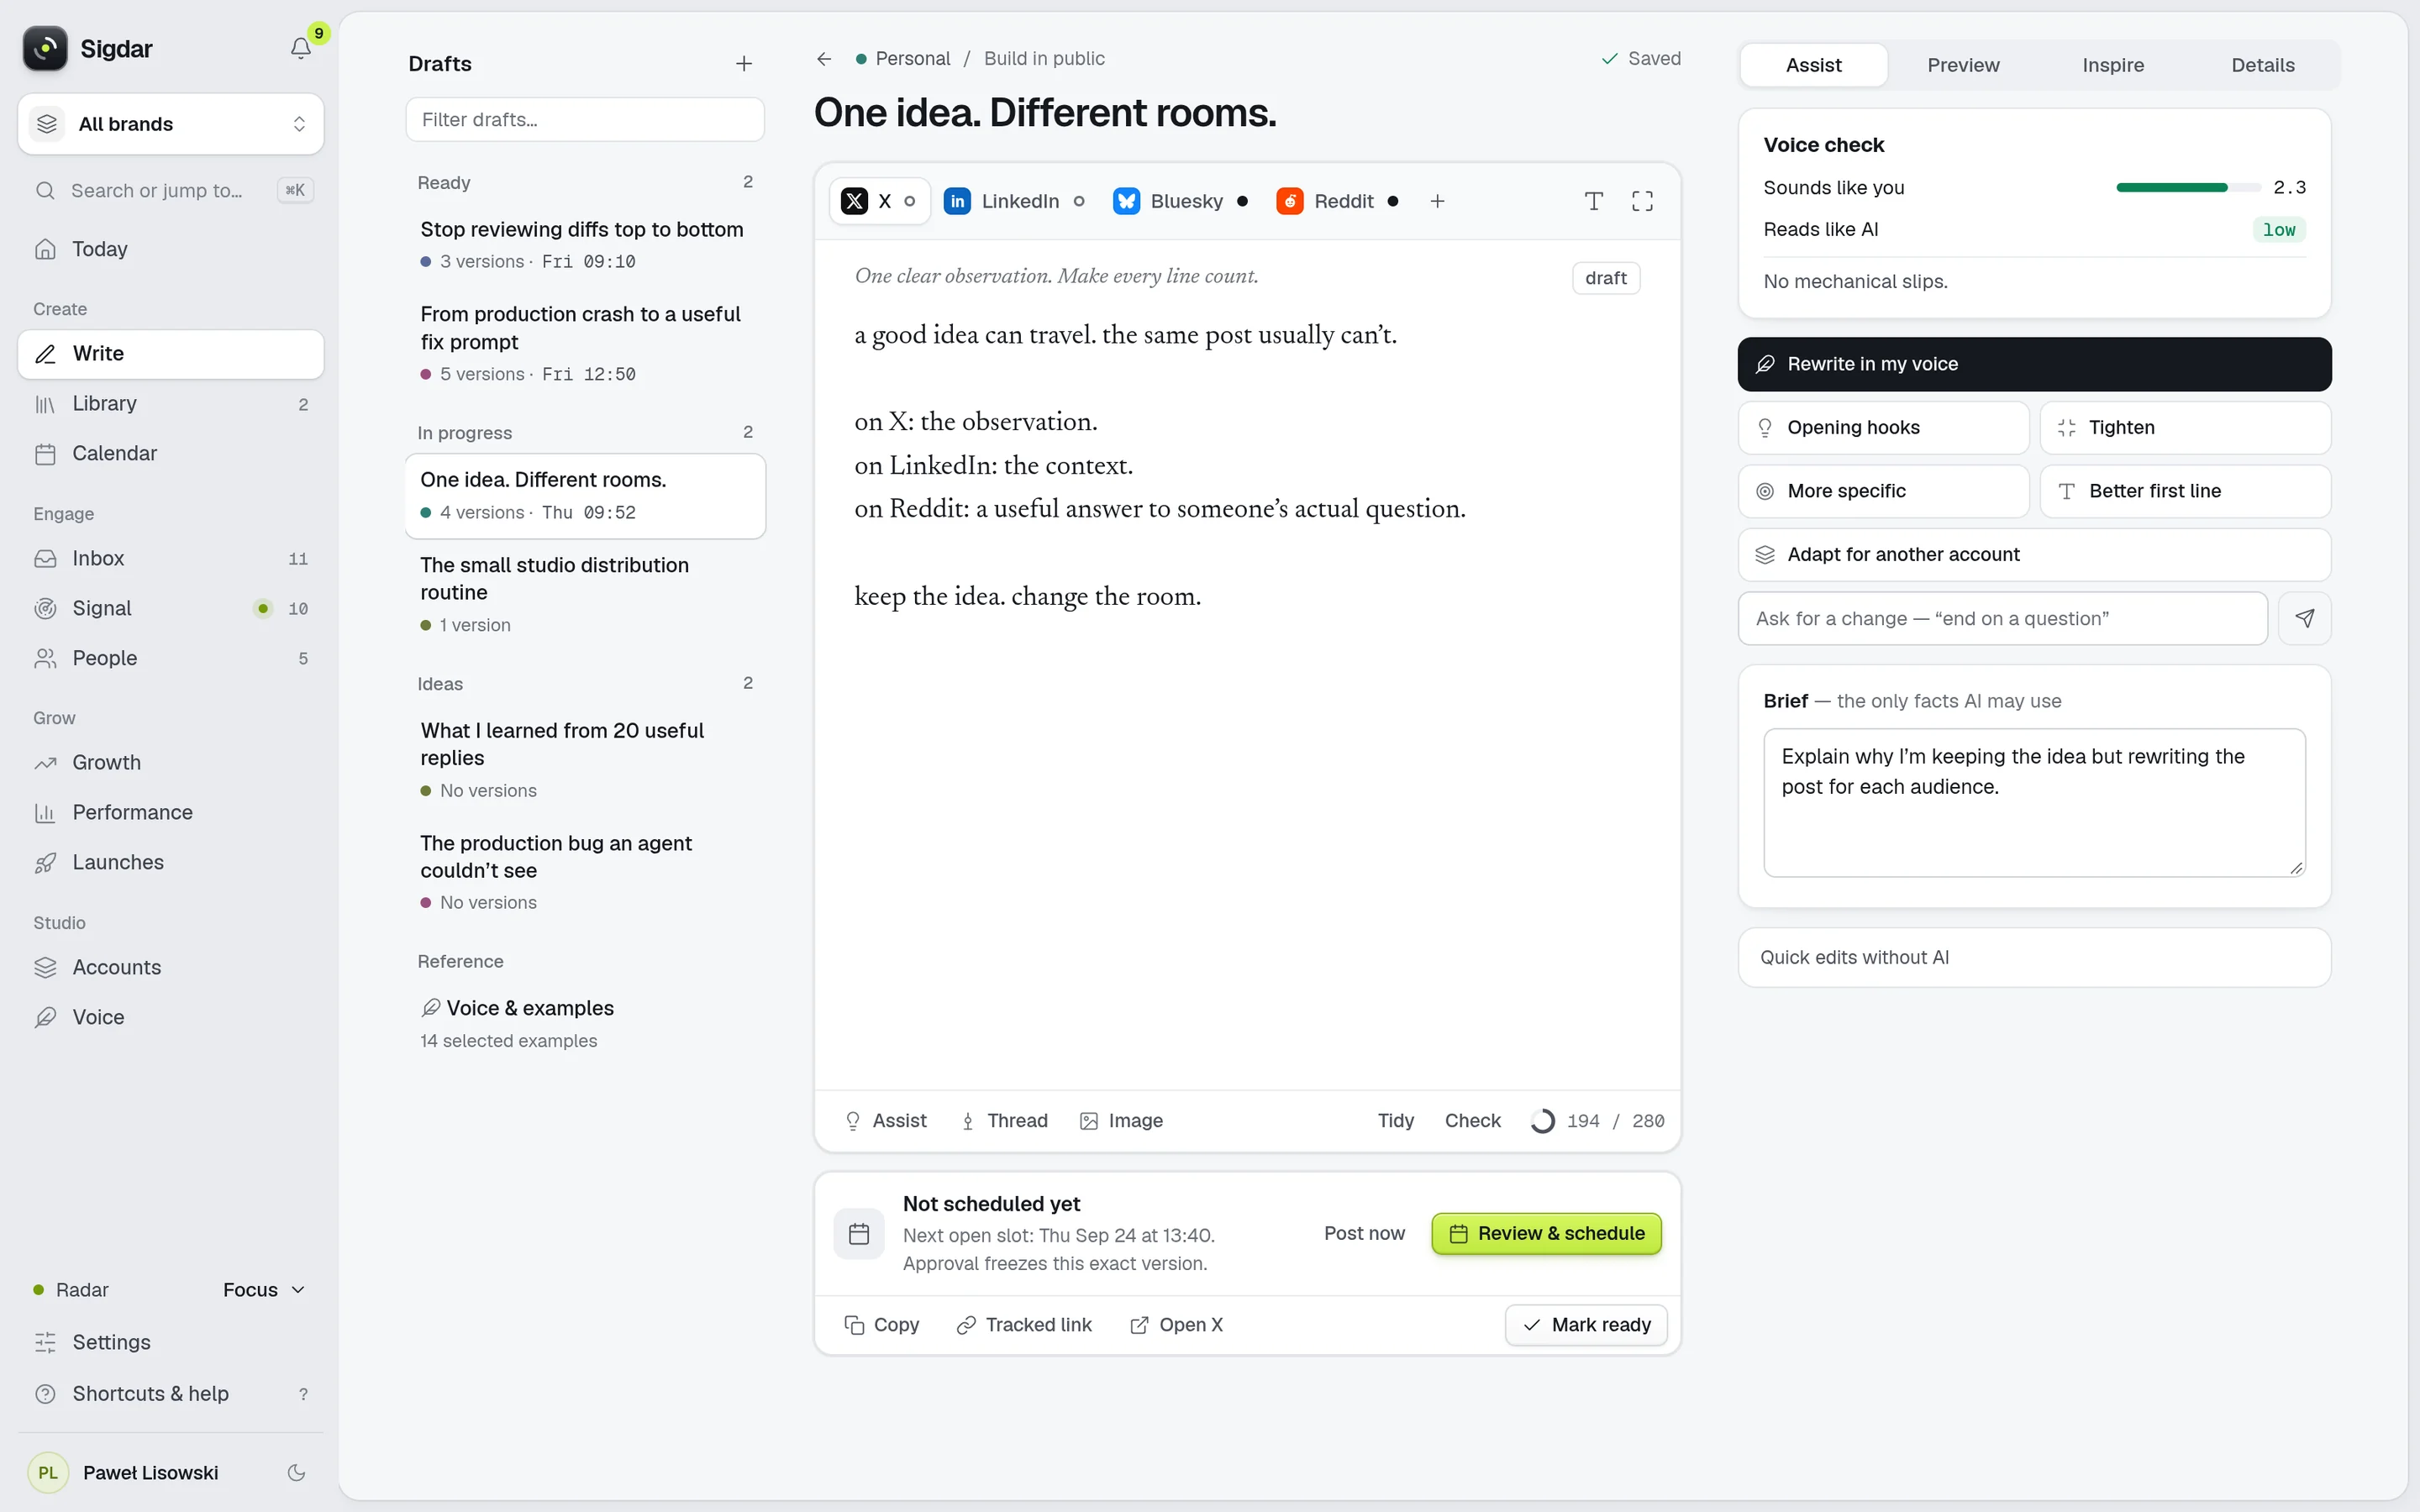Go back with the left arrow
This screenshot has width=2420, height=1512.
click(824, 59)
